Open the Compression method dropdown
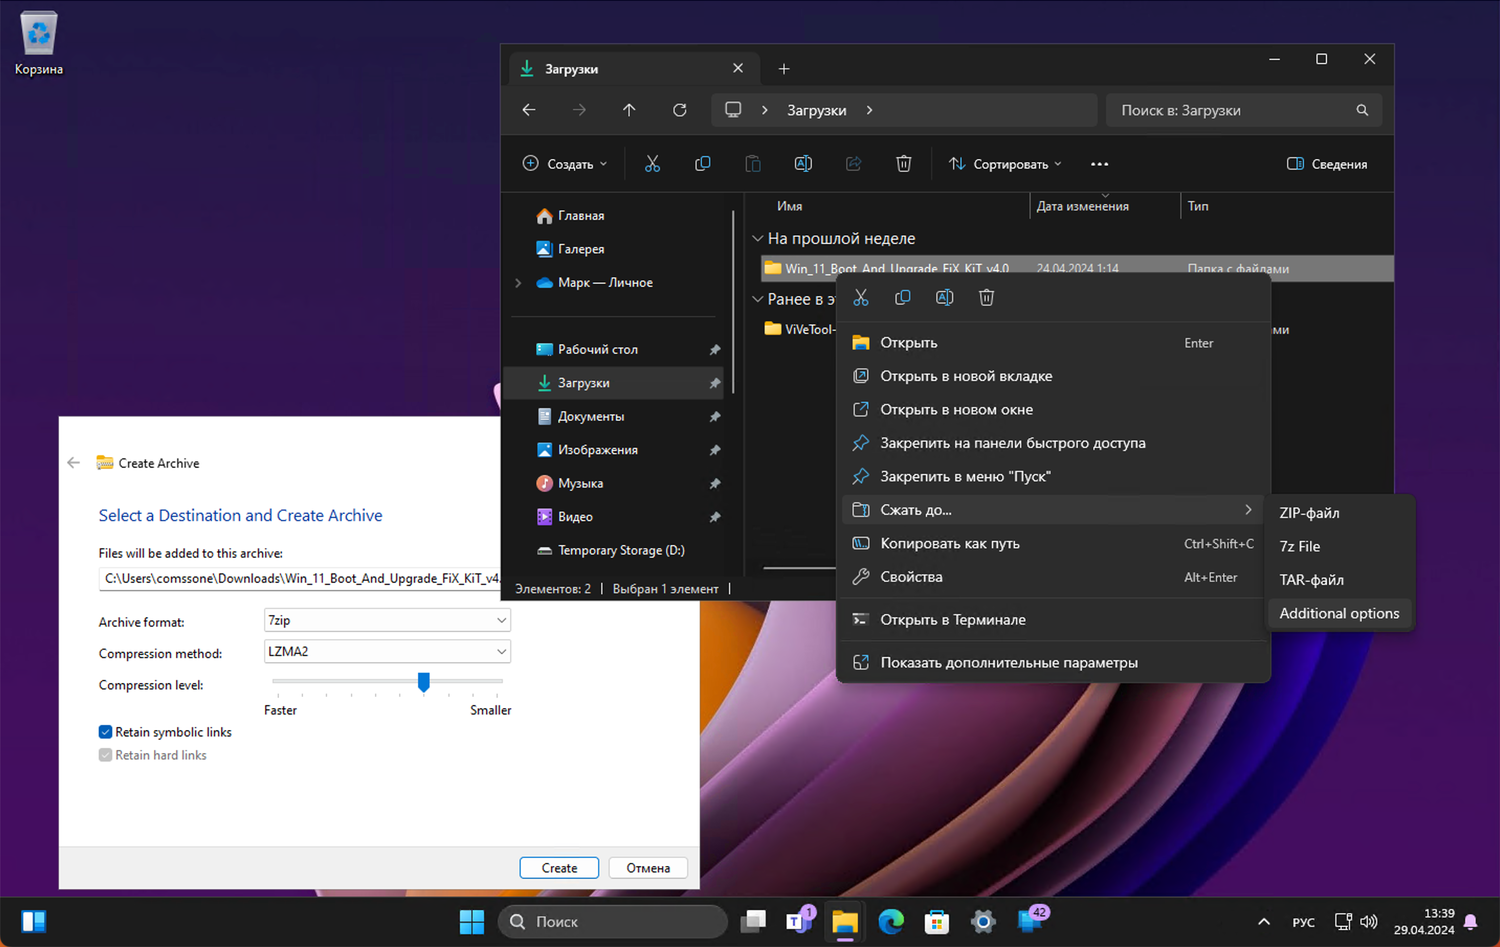 (387, 652)
